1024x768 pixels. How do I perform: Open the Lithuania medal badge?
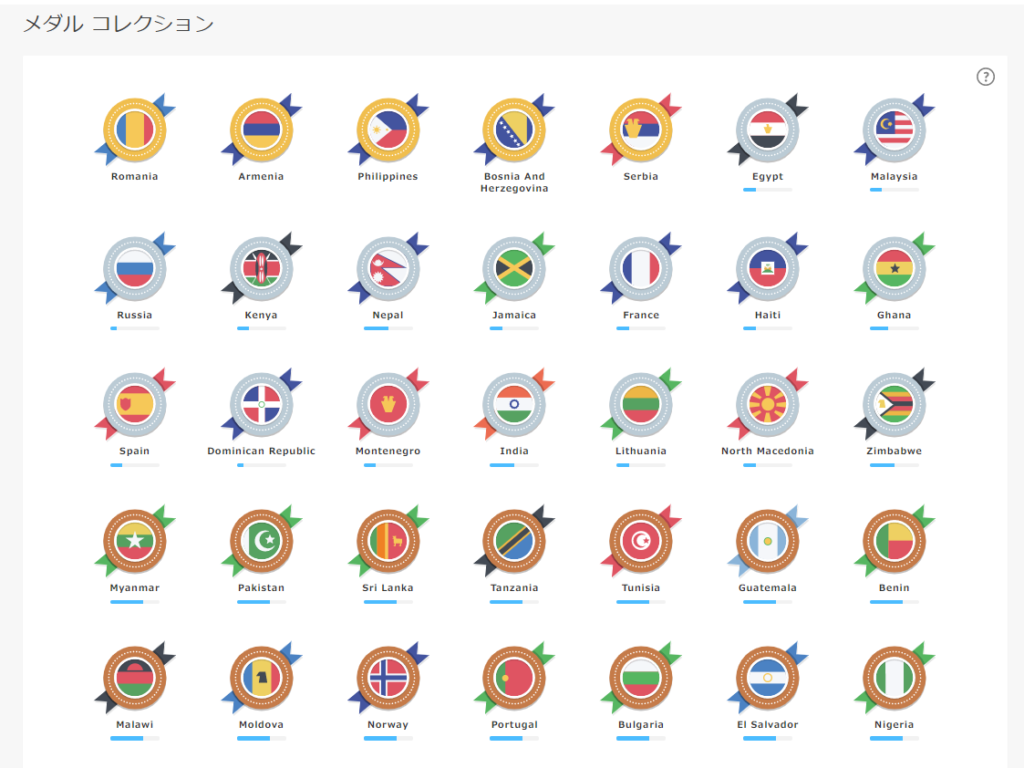pos(641,404)
